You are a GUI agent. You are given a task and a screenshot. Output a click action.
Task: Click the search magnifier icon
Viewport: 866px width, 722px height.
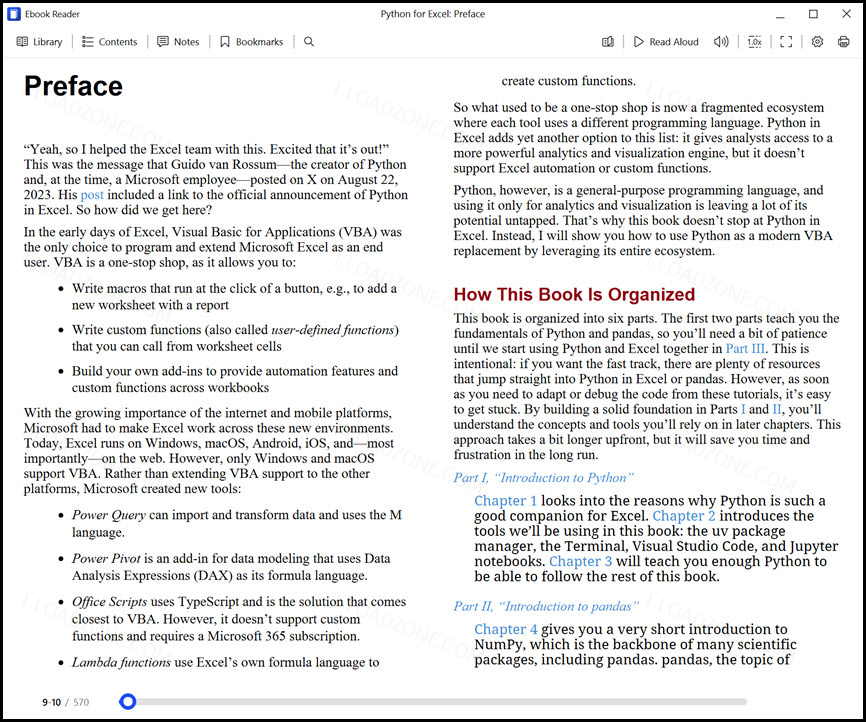click(x=309, y=41)
